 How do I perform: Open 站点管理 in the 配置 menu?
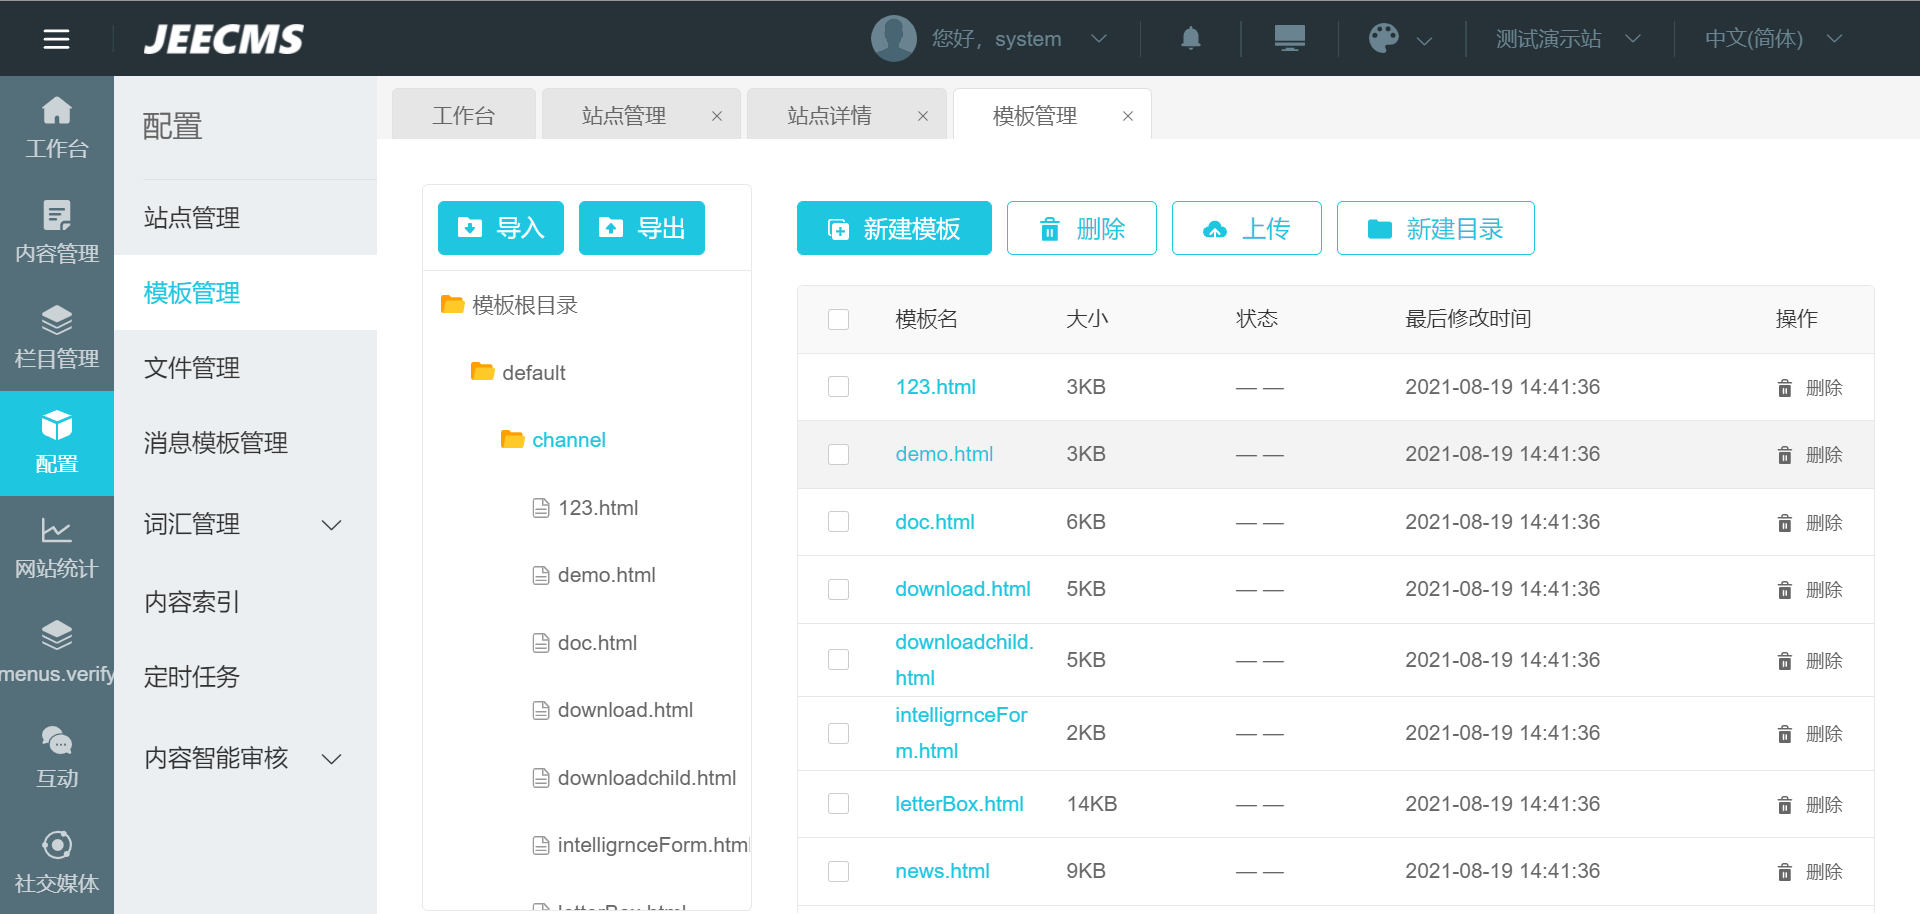tap(245, 218)
